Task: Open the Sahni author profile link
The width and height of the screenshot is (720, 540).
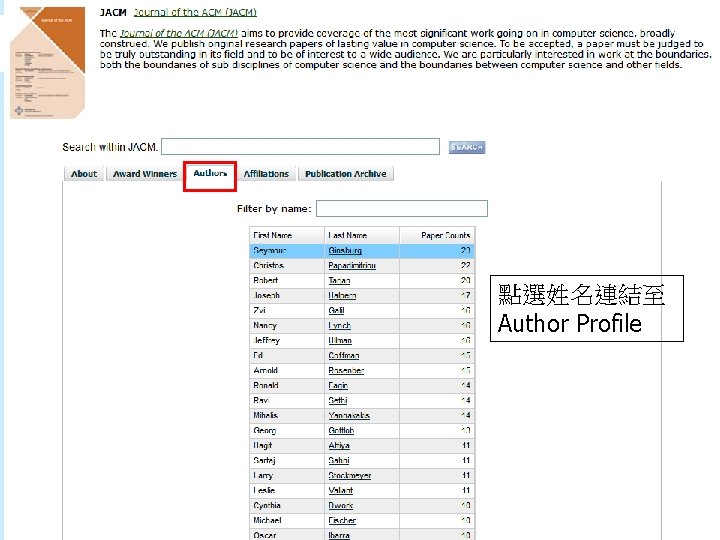Action: pyautogui.click(x=338, y=461)
